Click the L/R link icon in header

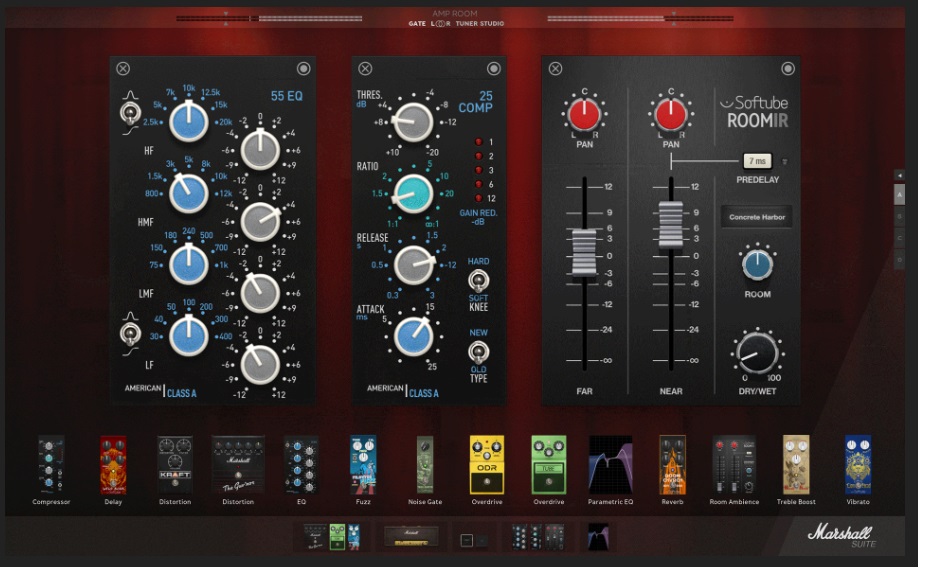click(x=441, y=24)
